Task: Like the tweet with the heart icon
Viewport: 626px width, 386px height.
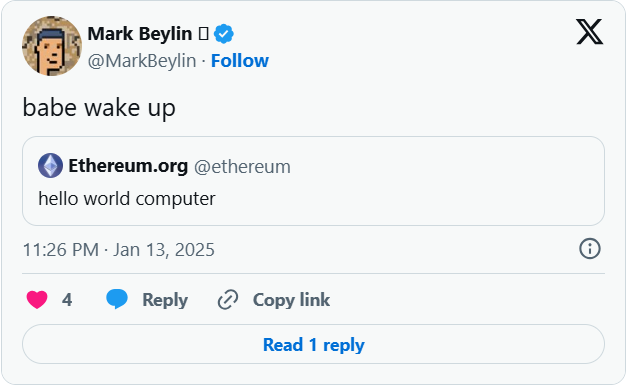Action: click(x=37, y=300)
